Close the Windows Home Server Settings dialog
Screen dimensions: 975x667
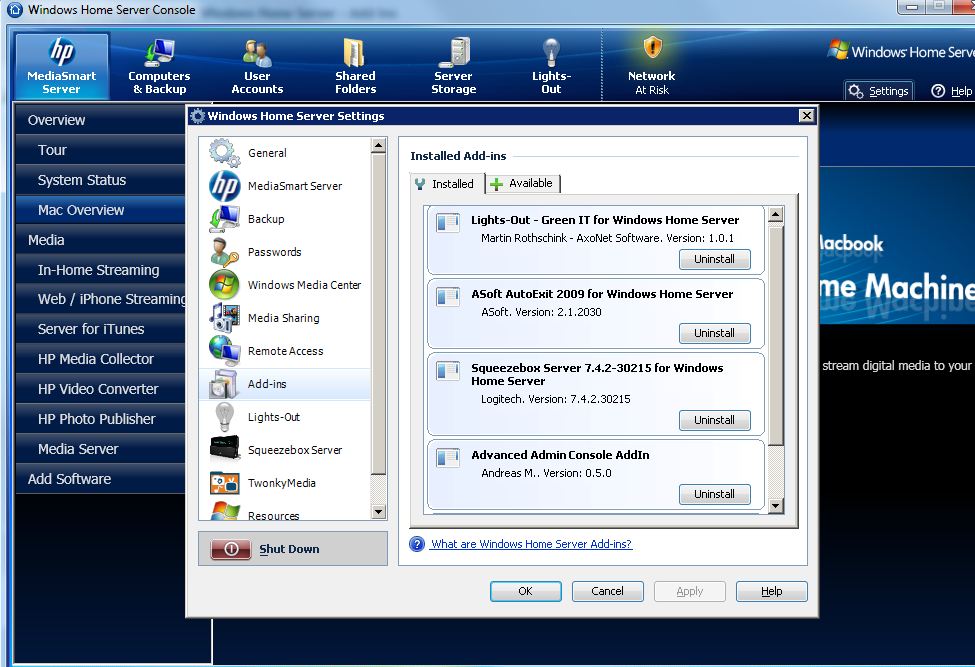806,116
